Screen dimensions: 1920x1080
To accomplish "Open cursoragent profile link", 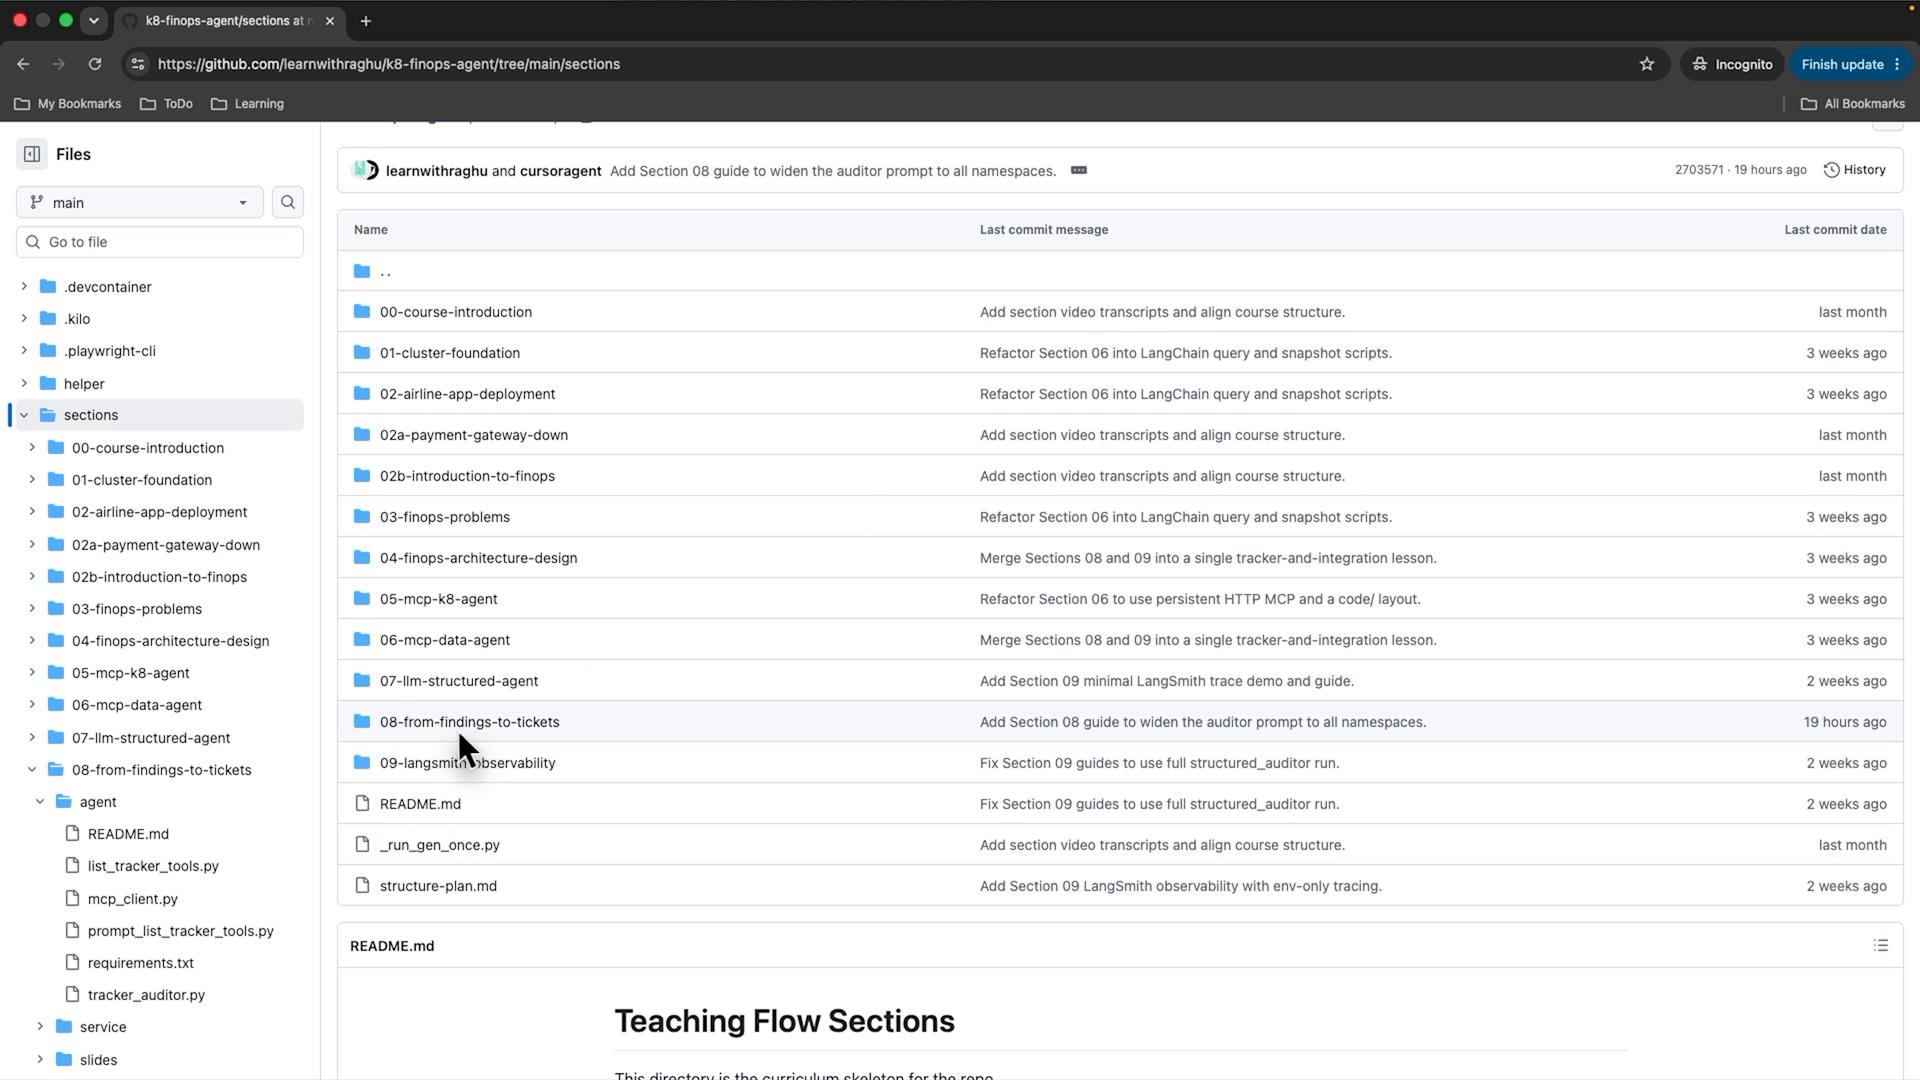I will 560,171.
